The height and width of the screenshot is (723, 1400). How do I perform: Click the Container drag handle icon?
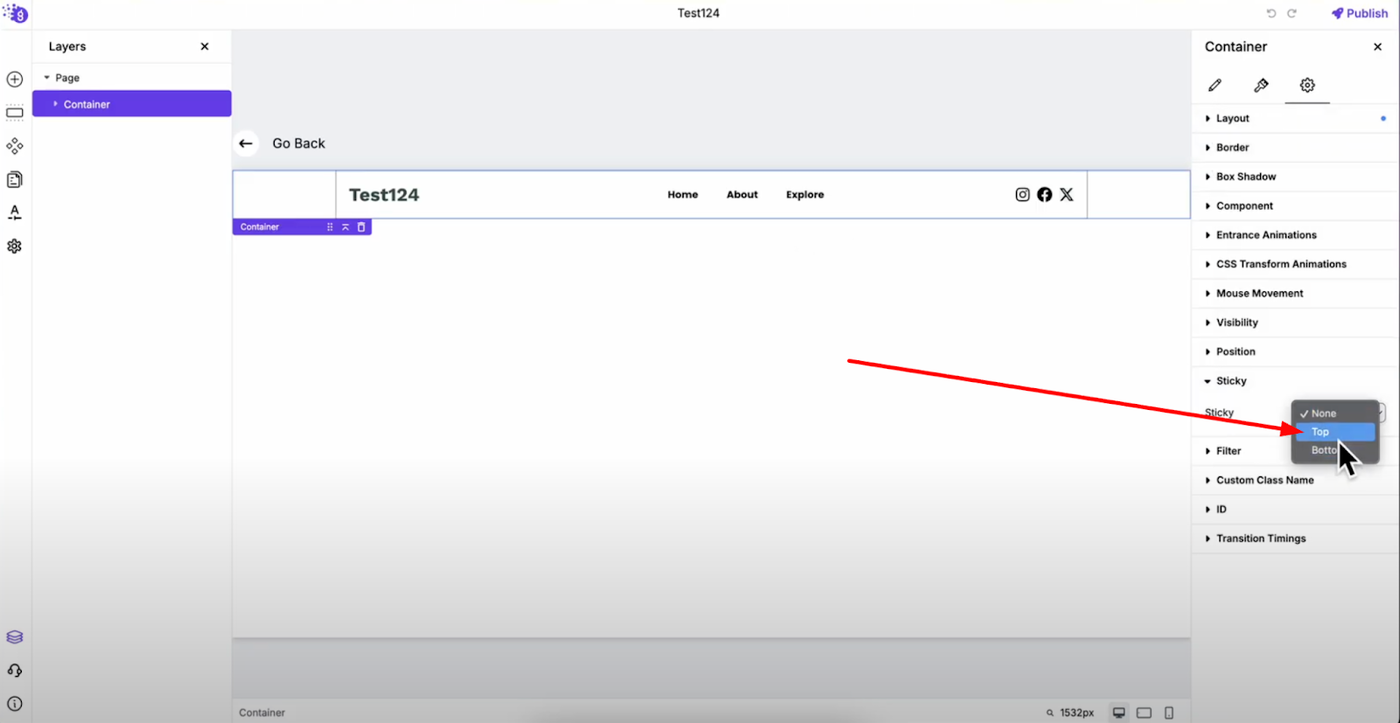pyautogui.click(x=330, y=227)
